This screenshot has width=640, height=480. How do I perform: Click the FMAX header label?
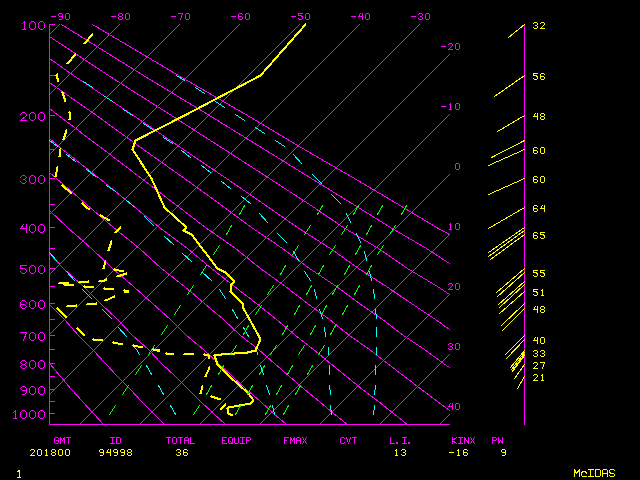coord(295,440)
